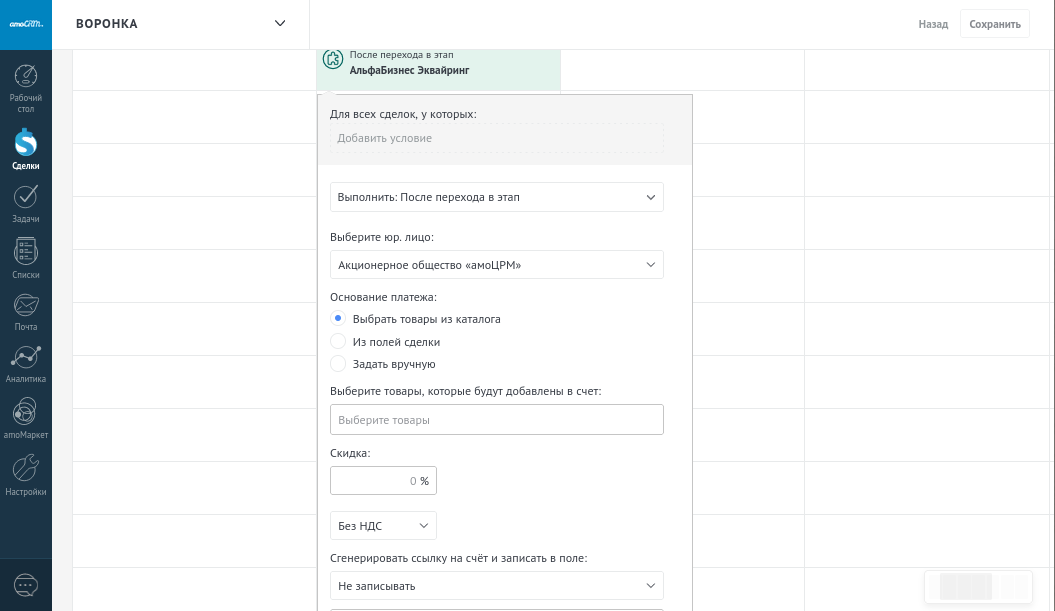Open the Списки lists icon

point(26,252)
